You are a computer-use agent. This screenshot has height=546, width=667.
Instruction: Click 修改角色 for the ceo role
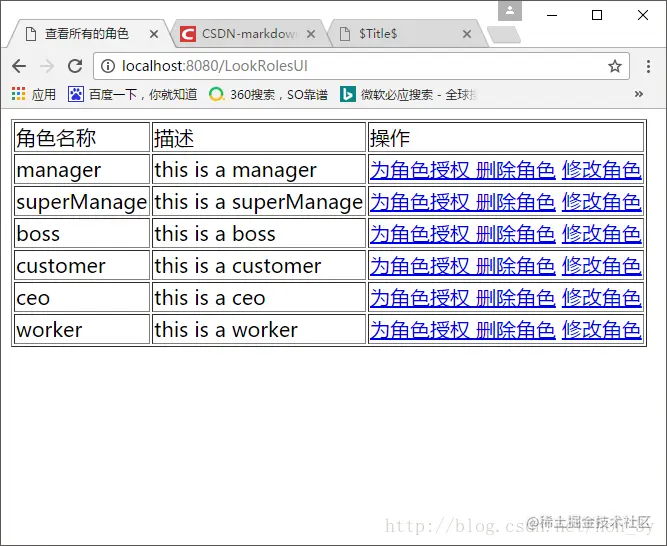[601, 298]
